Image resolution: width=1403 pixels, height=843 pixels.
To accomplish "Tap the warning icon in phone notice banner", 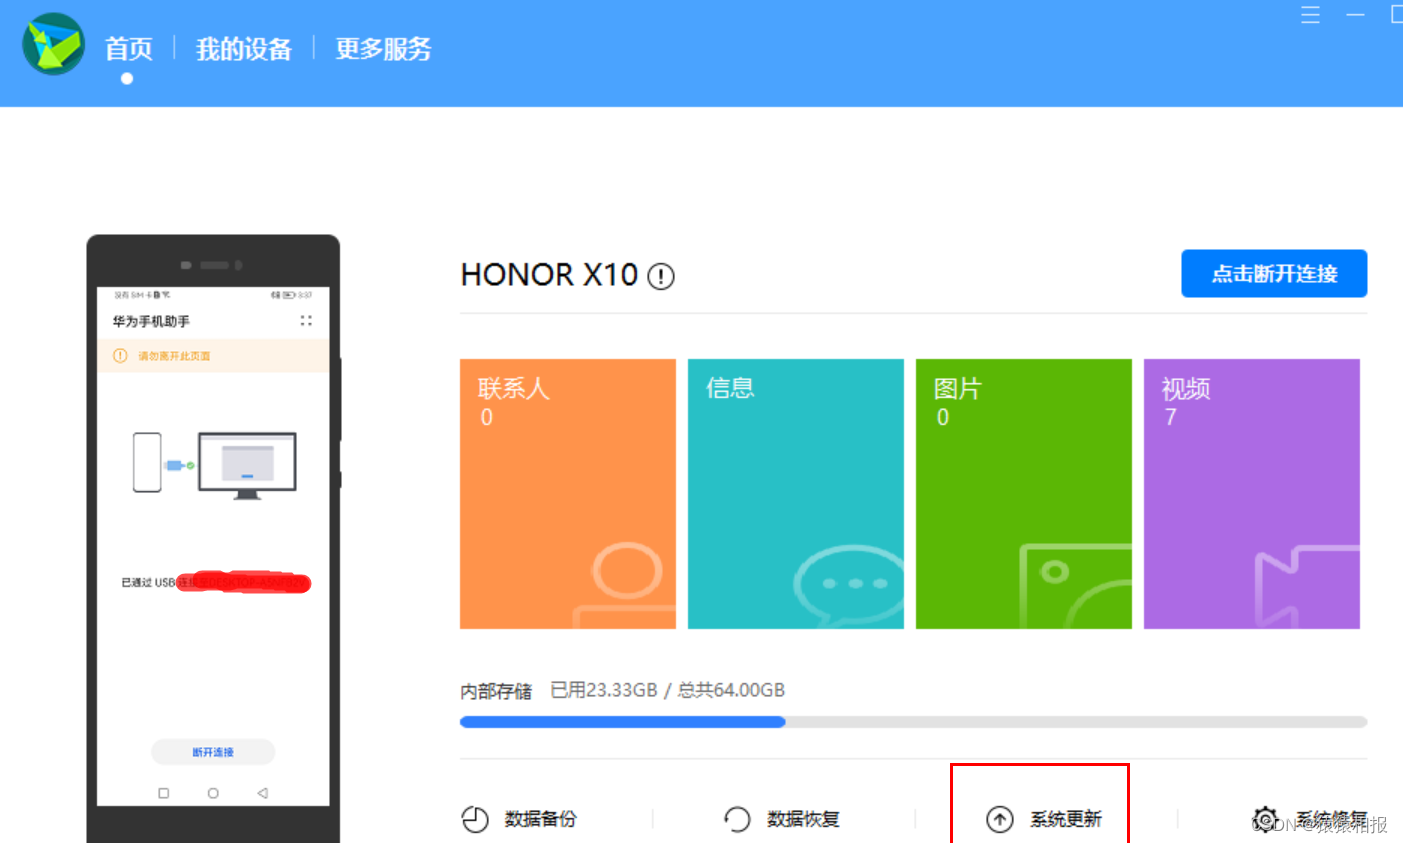I will coord(120,356).
